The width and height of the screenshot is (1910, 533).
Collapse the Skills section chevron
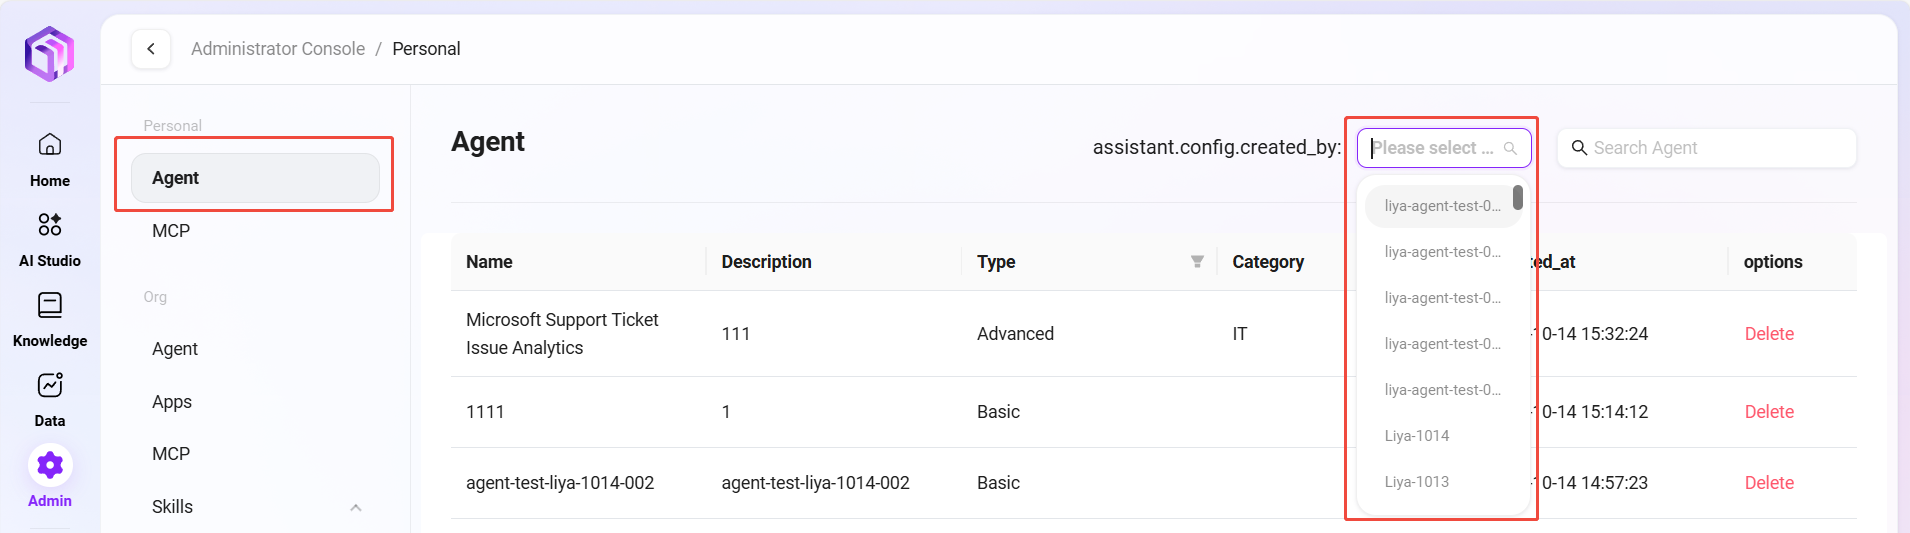[x=356, y=507]
